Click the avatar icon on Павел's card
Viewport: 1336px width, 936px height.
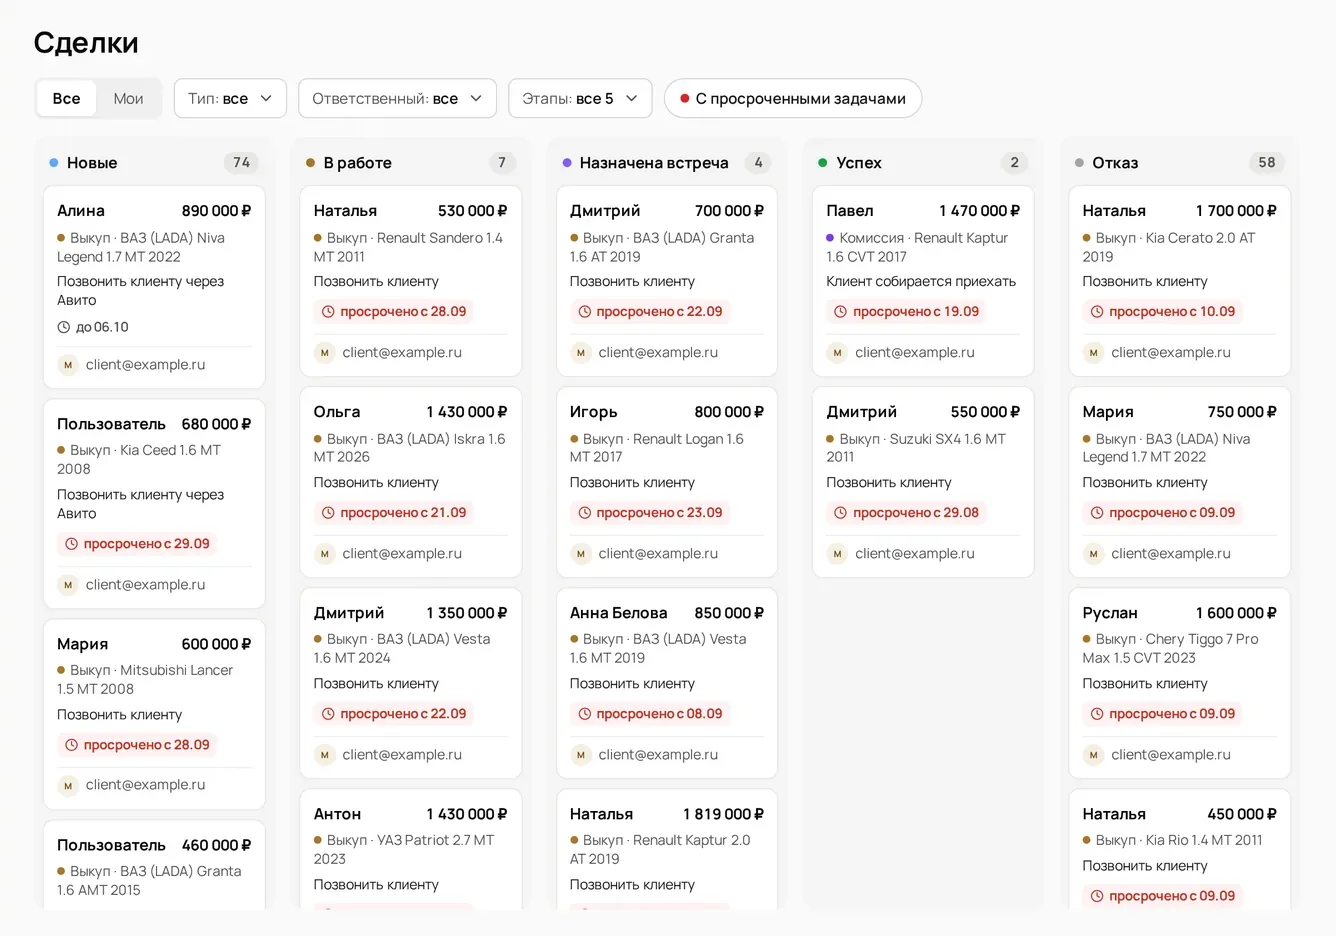(837, 352)
